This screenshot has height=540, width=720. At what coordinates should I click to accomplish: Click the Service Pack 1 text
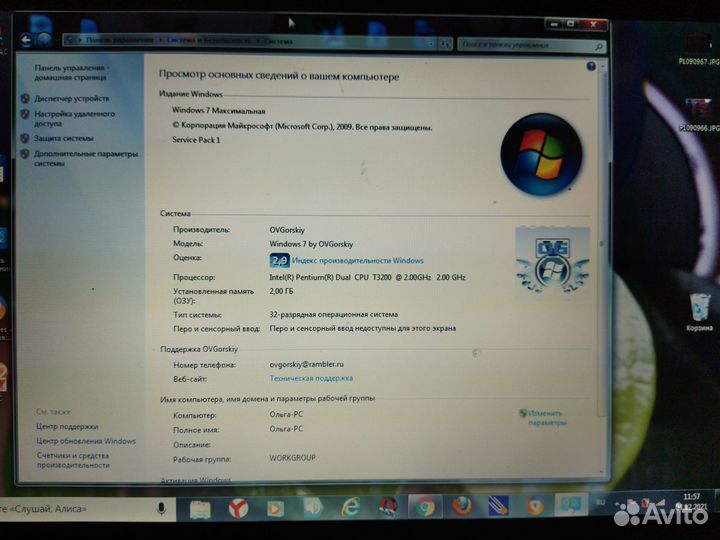197,140
